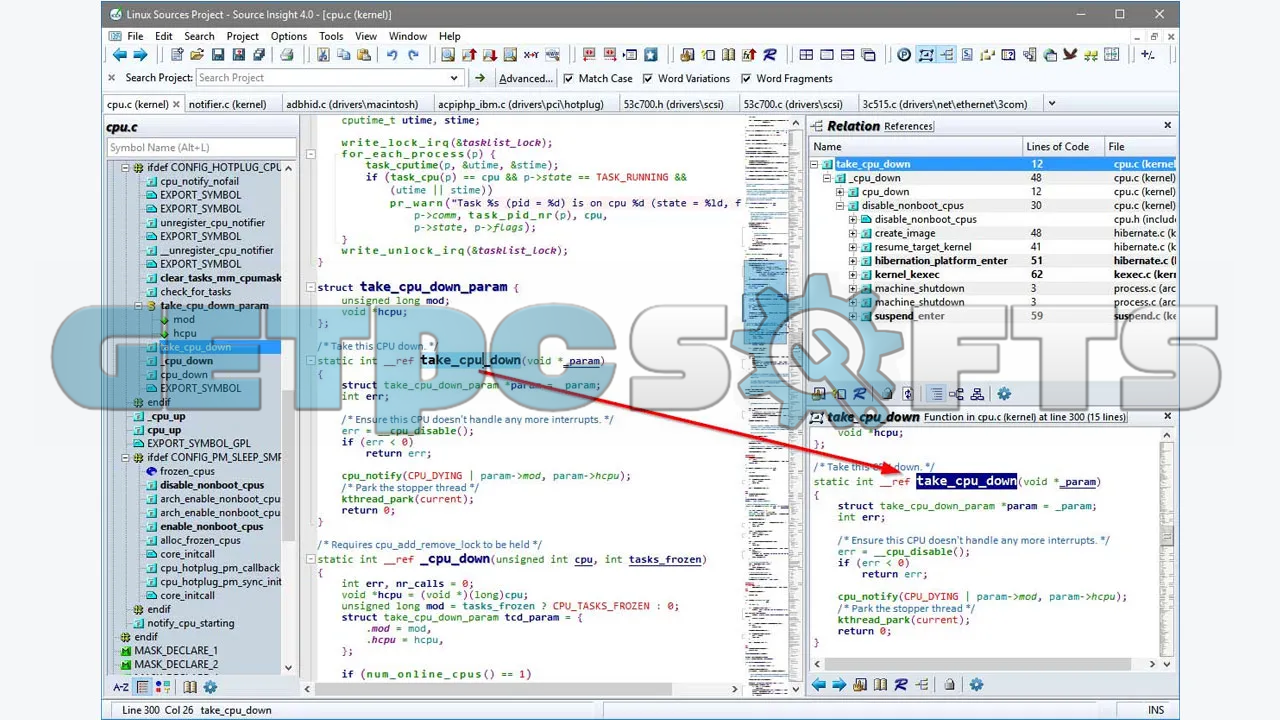Viewport: 1280px width, 720px height.
Task: Open the file tabs overflow dropdown
Action: point(1051,104)
